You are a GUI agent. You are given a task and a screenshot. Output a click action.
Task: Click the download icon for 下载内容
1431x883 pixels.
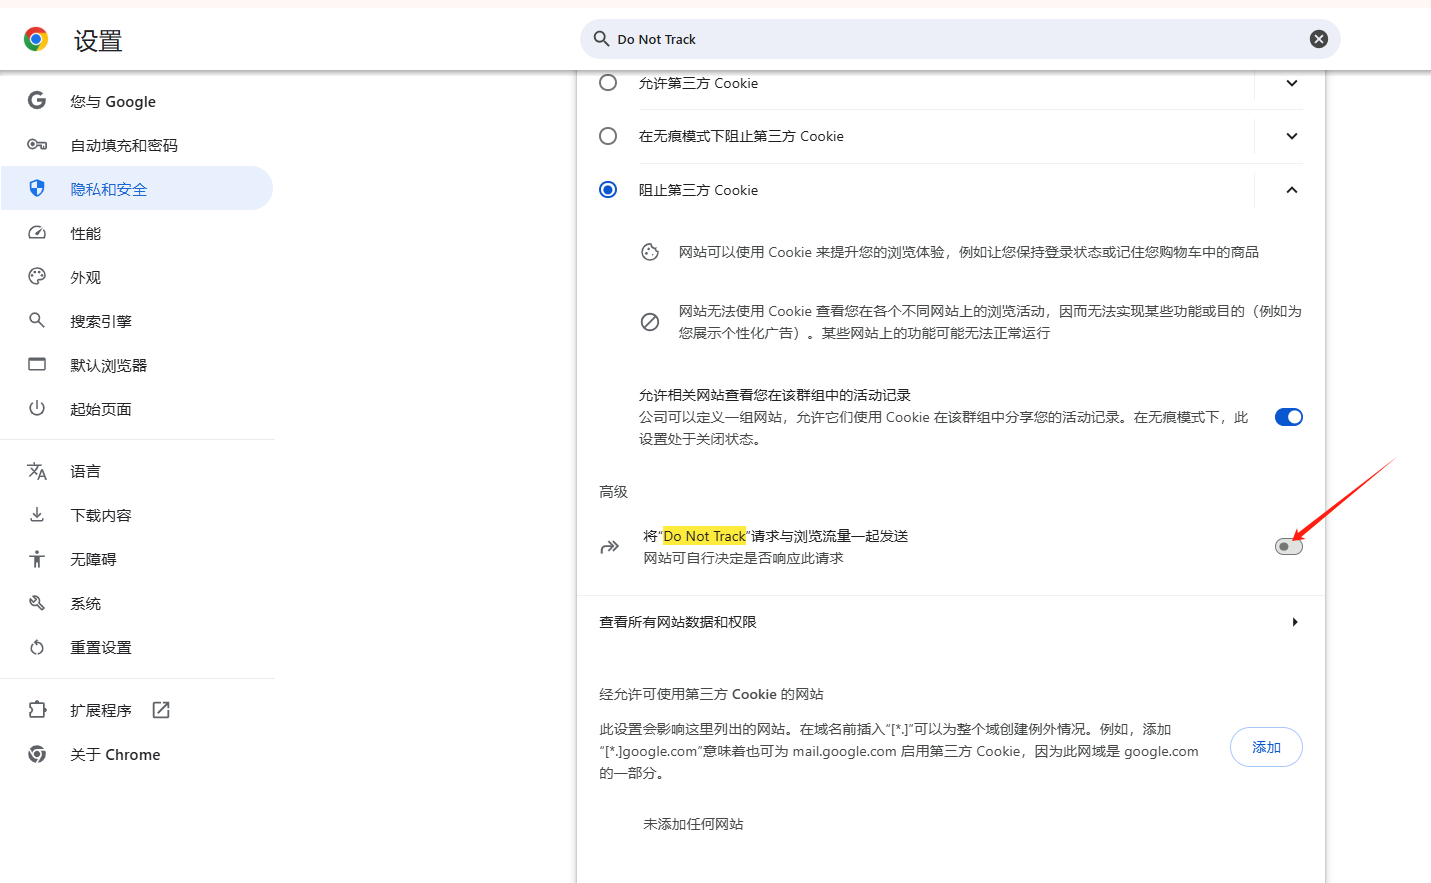point(37,515)
